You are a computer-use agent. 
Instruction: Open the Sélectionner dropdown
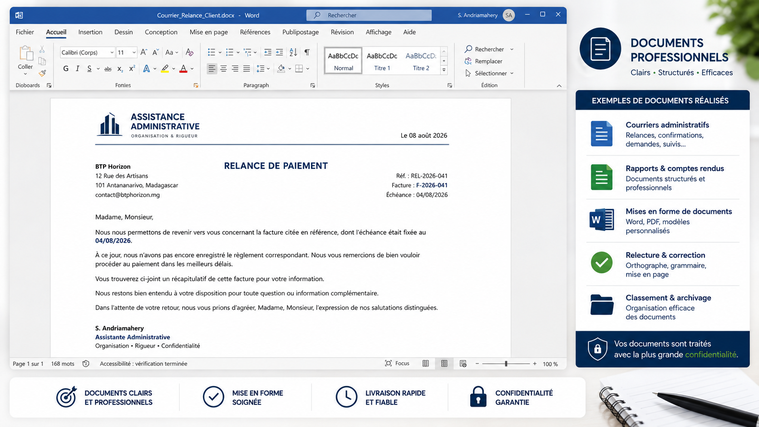489,74
